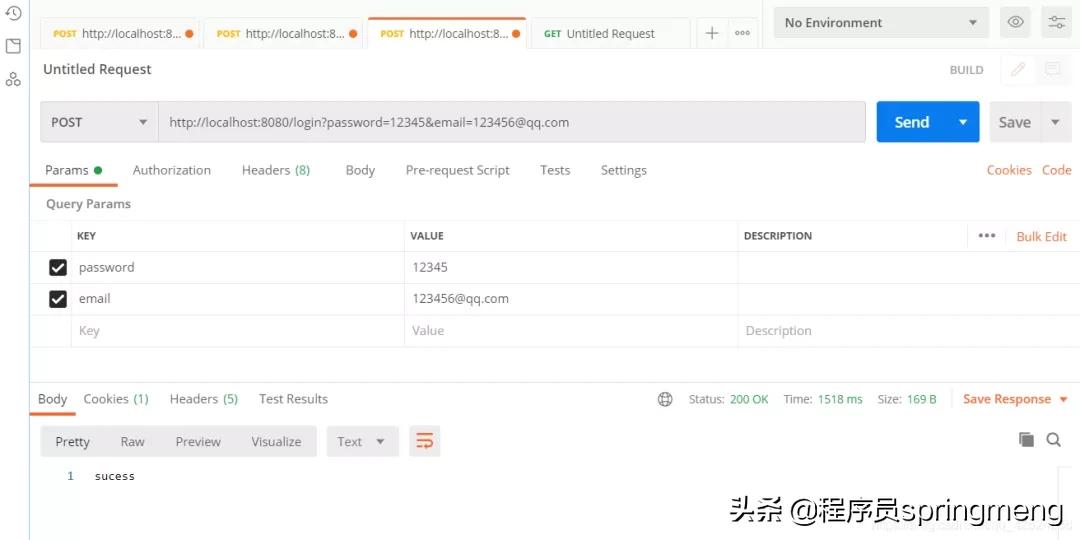
Task: Search within the response body
Action: 1053,439
